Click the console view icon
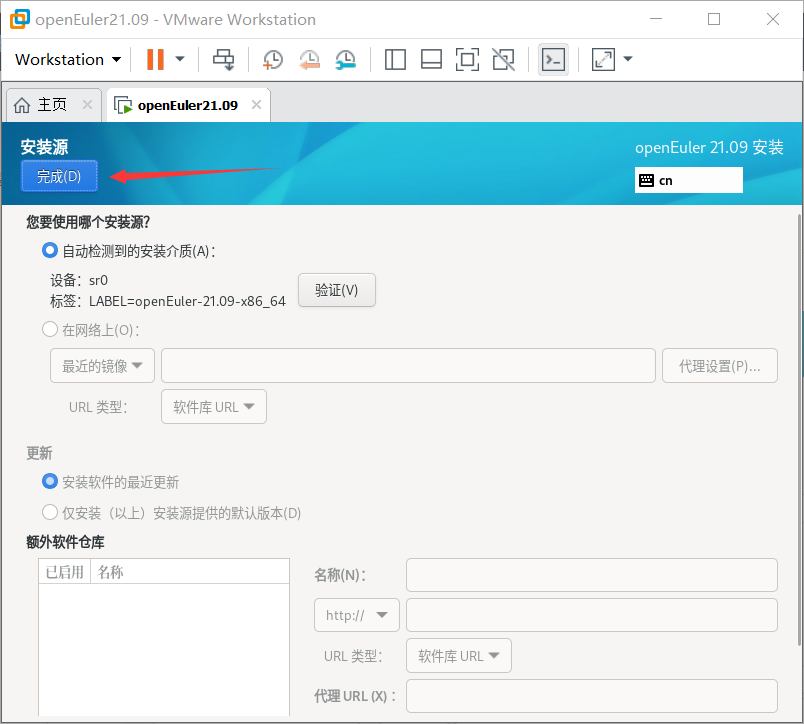 tap(553, 59)
